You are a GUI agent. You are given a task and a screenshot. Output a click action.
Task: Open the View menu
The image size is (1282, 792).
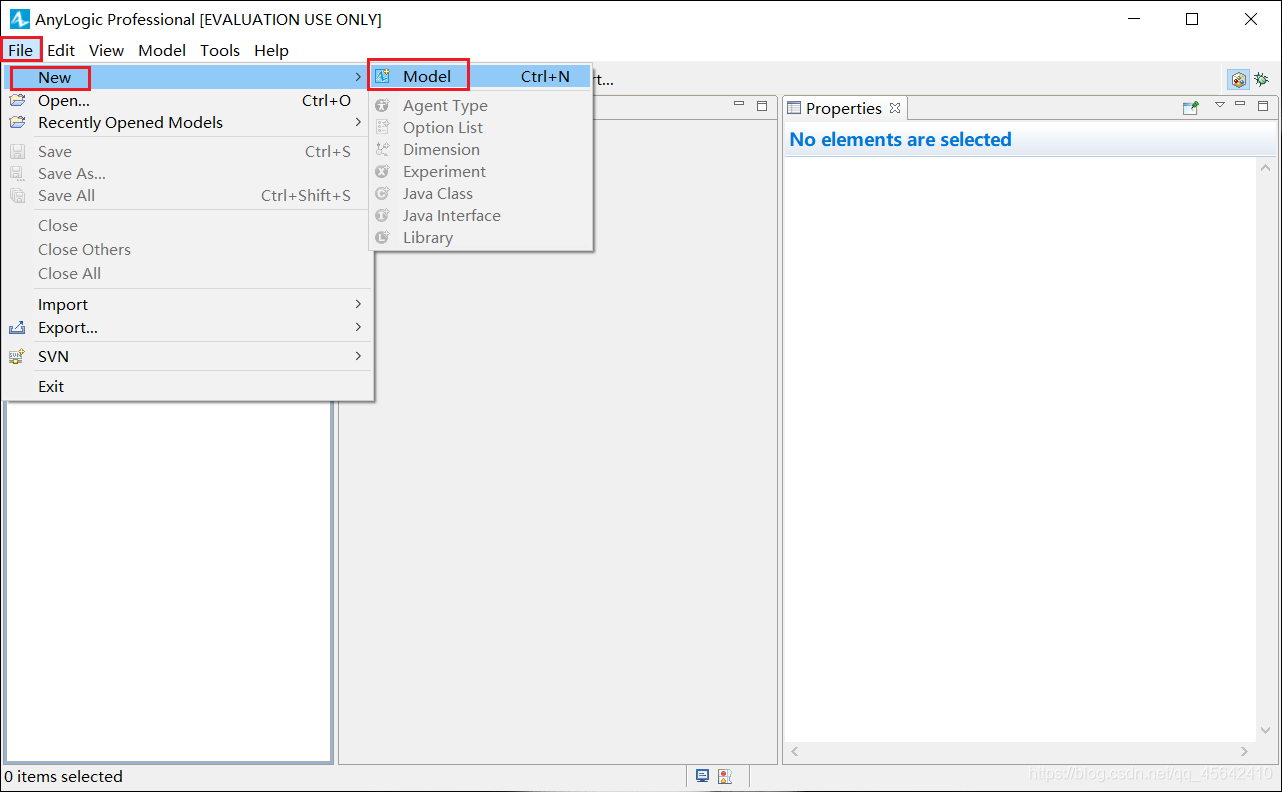[106, 50]
